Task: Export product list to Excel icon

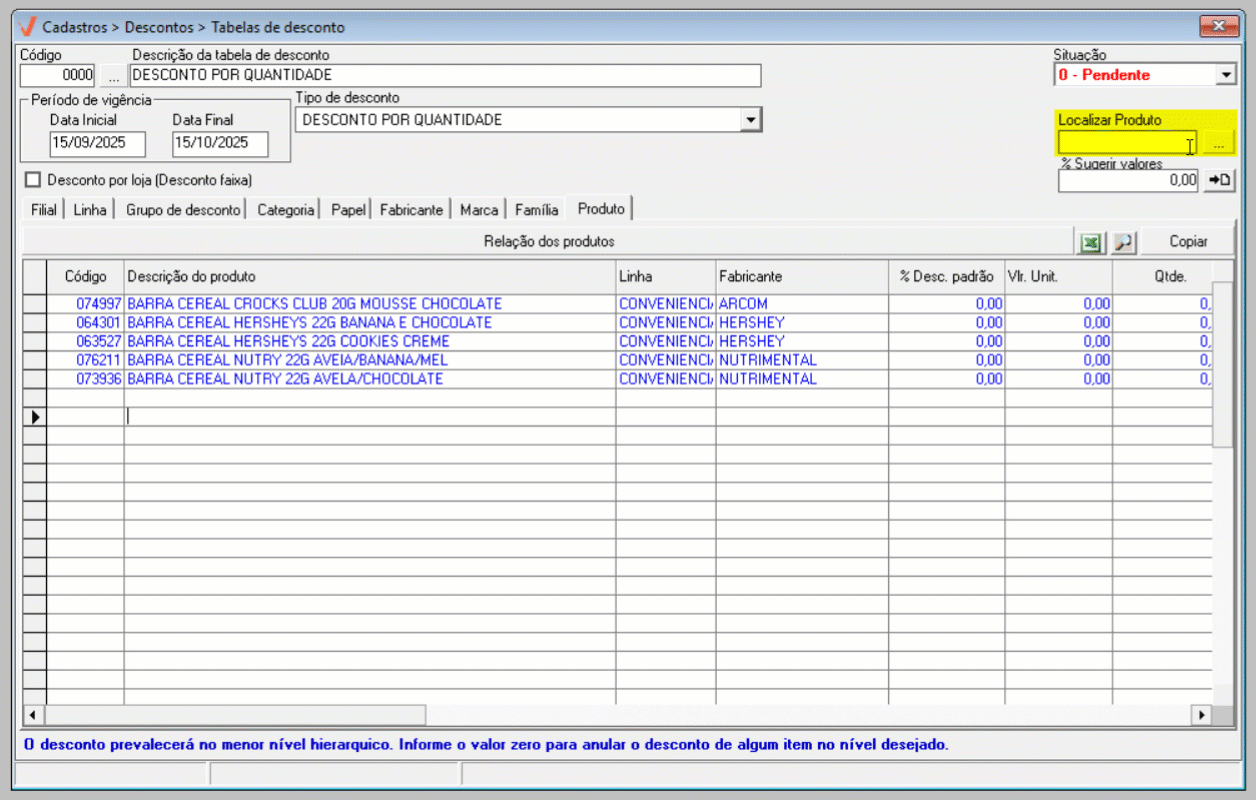Action: [x=1091, y=241]
